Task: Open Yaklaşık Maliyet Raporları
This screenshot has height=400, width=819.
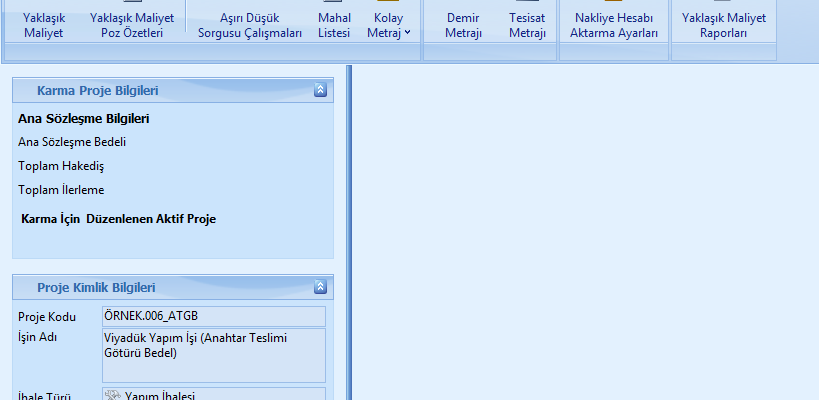Action: pos(722,25)
